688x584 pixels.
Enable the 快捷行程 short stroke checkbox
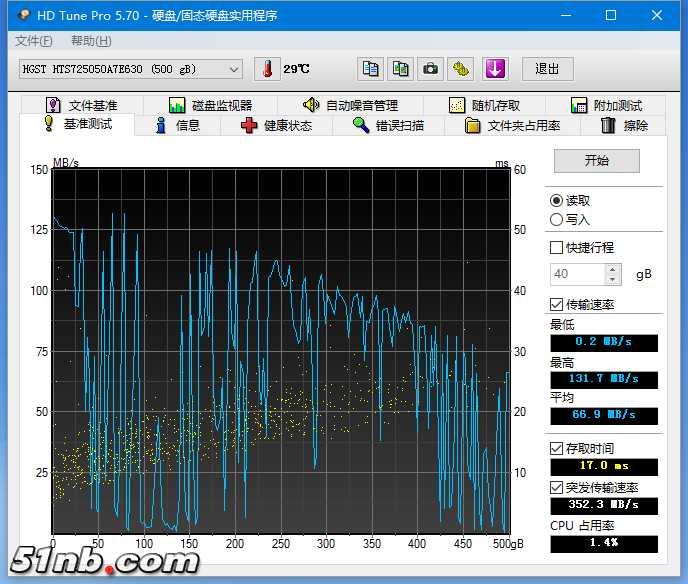(557, 247)
